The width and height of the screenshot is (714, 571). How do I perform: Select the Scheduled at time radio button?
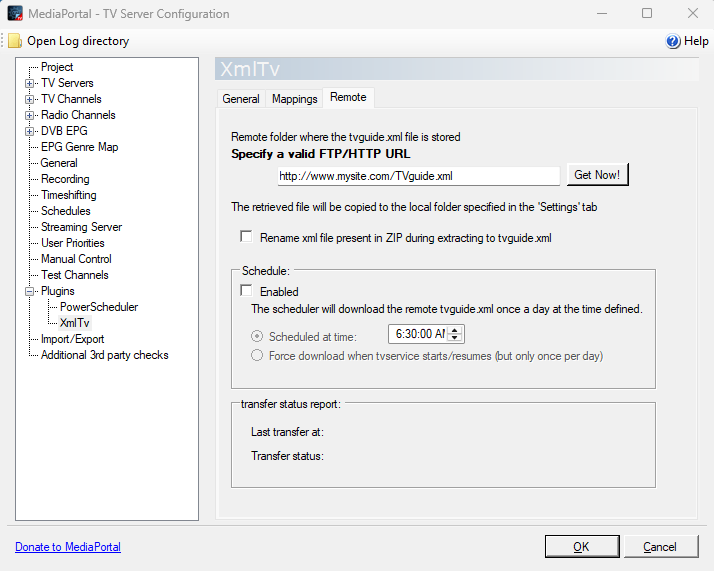click(258, 336)
